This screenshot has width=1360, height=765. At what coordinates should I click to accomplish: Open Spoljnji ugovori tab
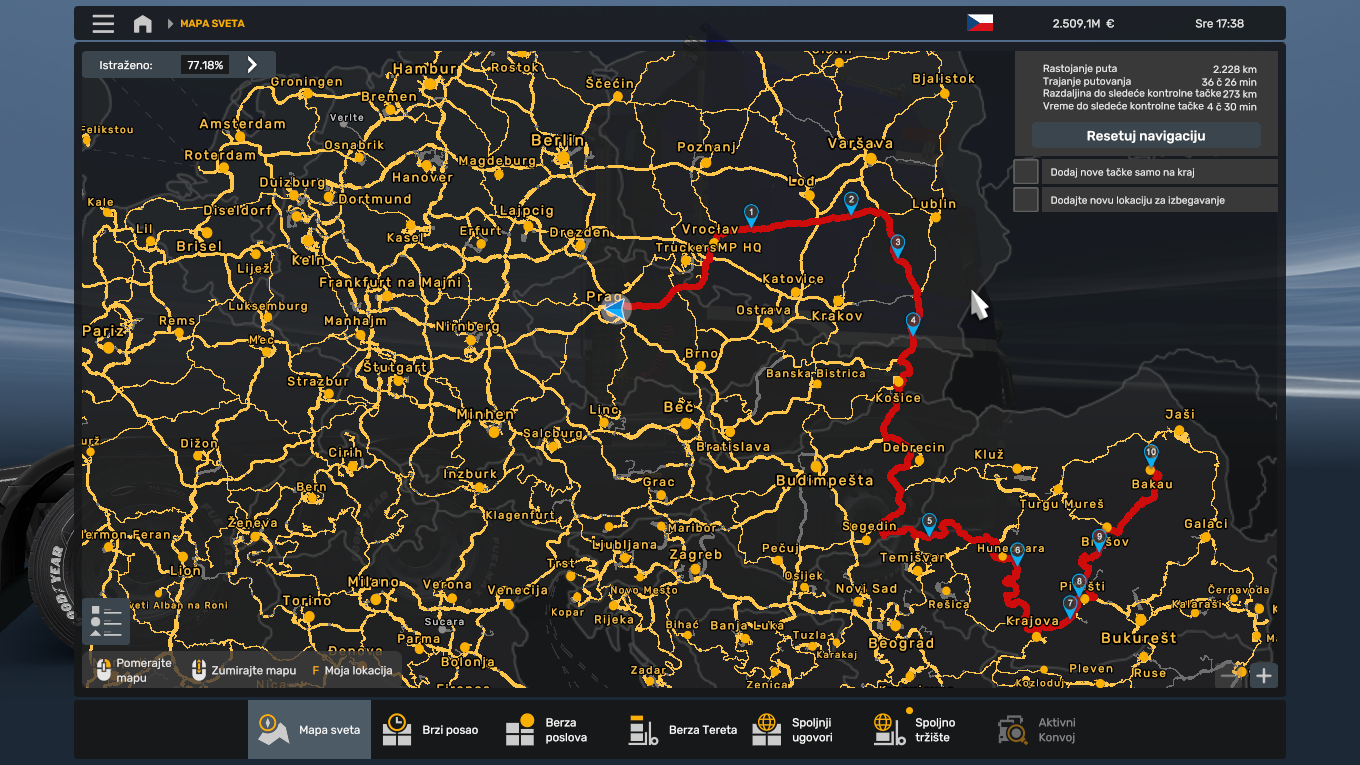[x=804, y=730]
